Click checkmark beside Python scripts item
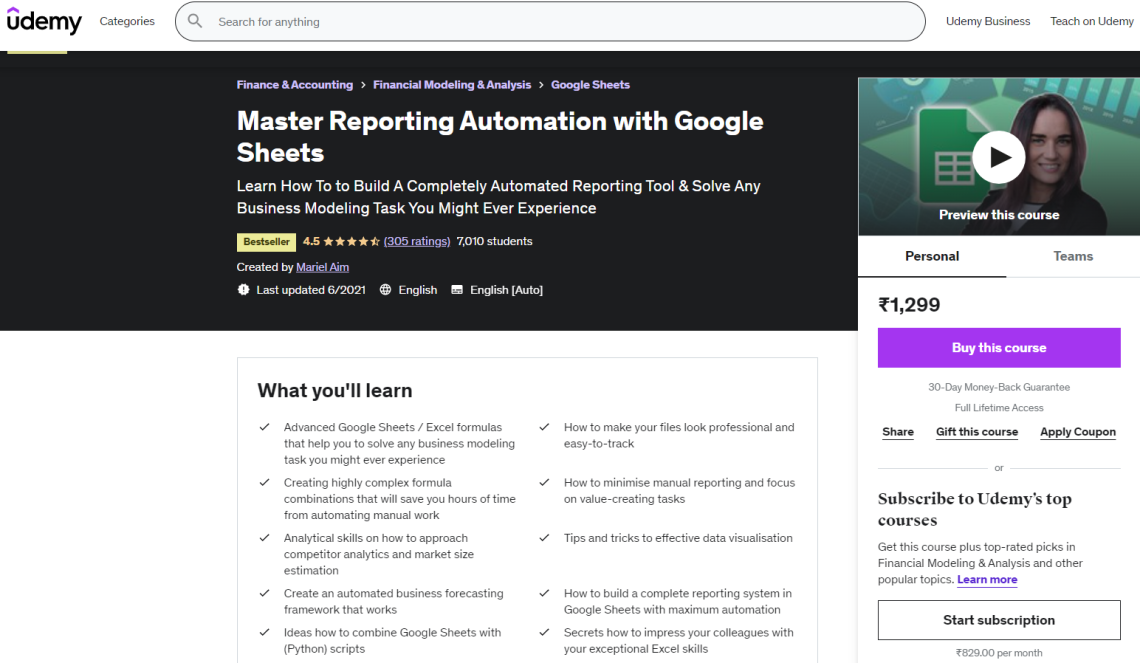Image resolution: width=1140 pixels, height=663 pixels. coord(265,632)
